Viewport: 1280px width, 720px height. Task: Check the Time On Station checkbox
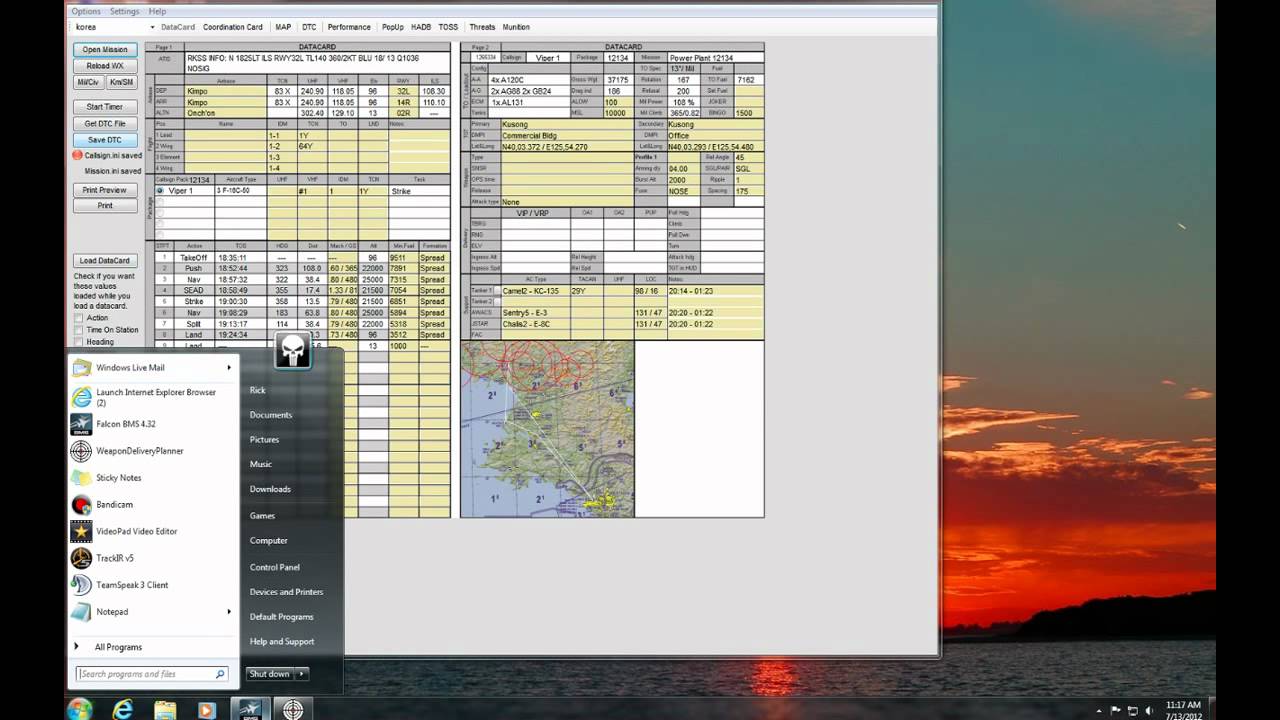click(79, 330)
